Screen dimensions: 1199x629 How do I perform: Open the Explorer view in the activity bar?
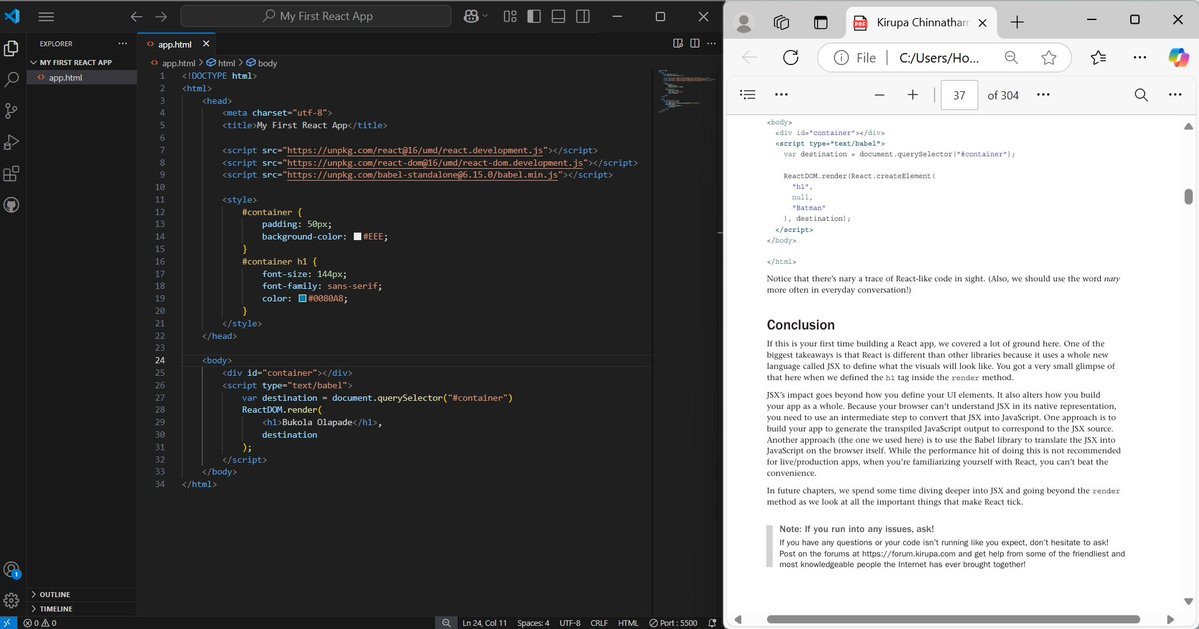[x=11, y=48]
